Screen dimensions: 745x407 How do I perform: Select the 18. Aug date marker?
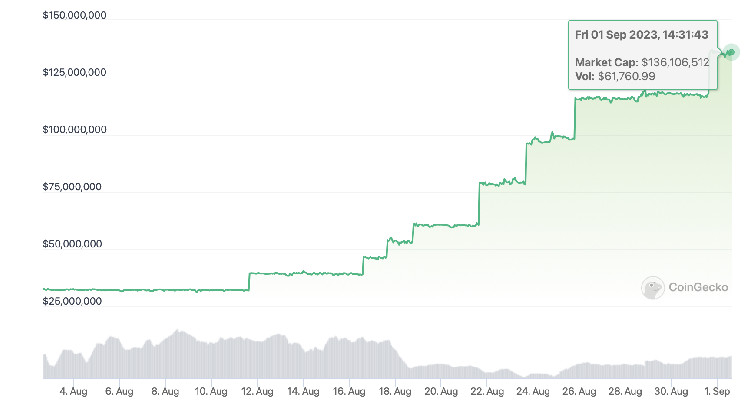click(395, 393)
